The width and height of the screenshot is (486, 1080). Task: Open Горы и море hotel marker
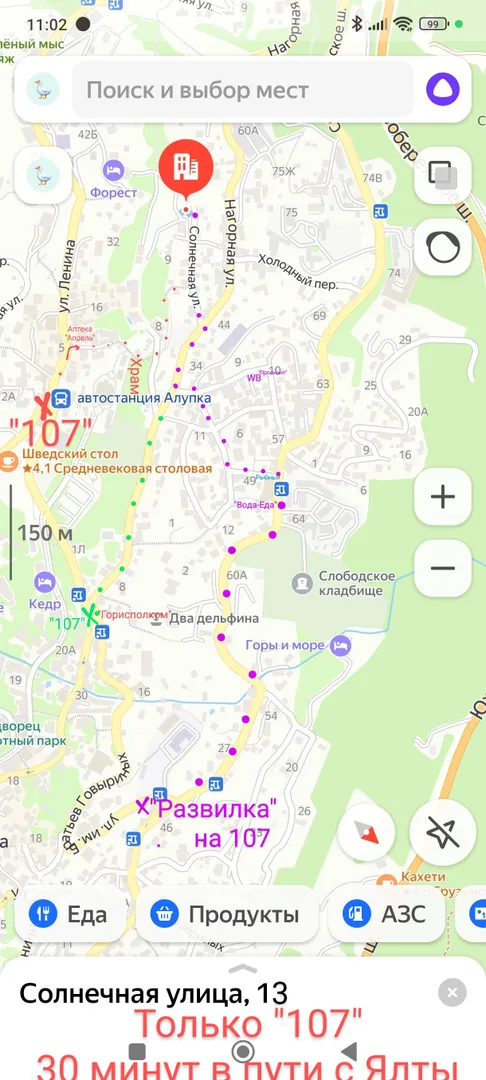[x=341, y=645]
